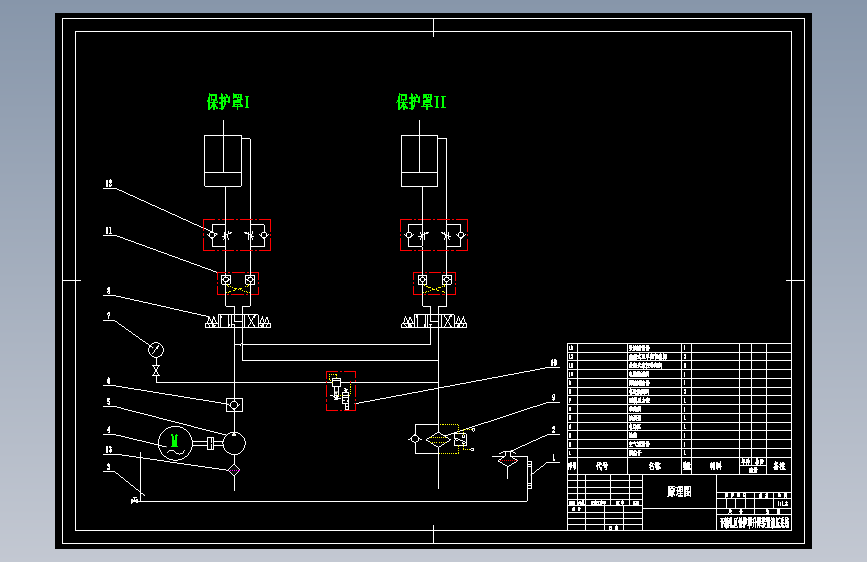
Task: Click callout number 10 pointing to relief valve
Action: pyautogui.click(x=553, y=363)
